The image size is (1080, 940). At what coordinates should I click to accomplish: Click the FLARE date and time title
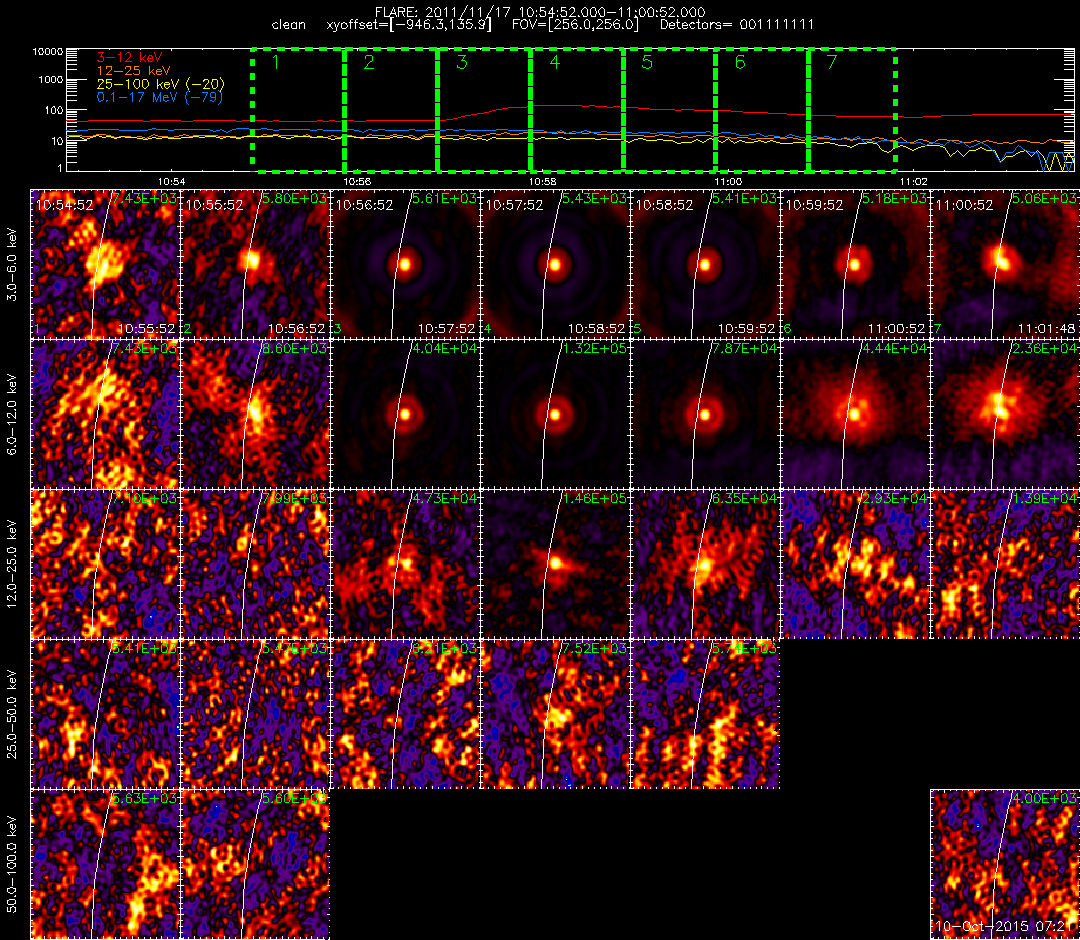540,12
